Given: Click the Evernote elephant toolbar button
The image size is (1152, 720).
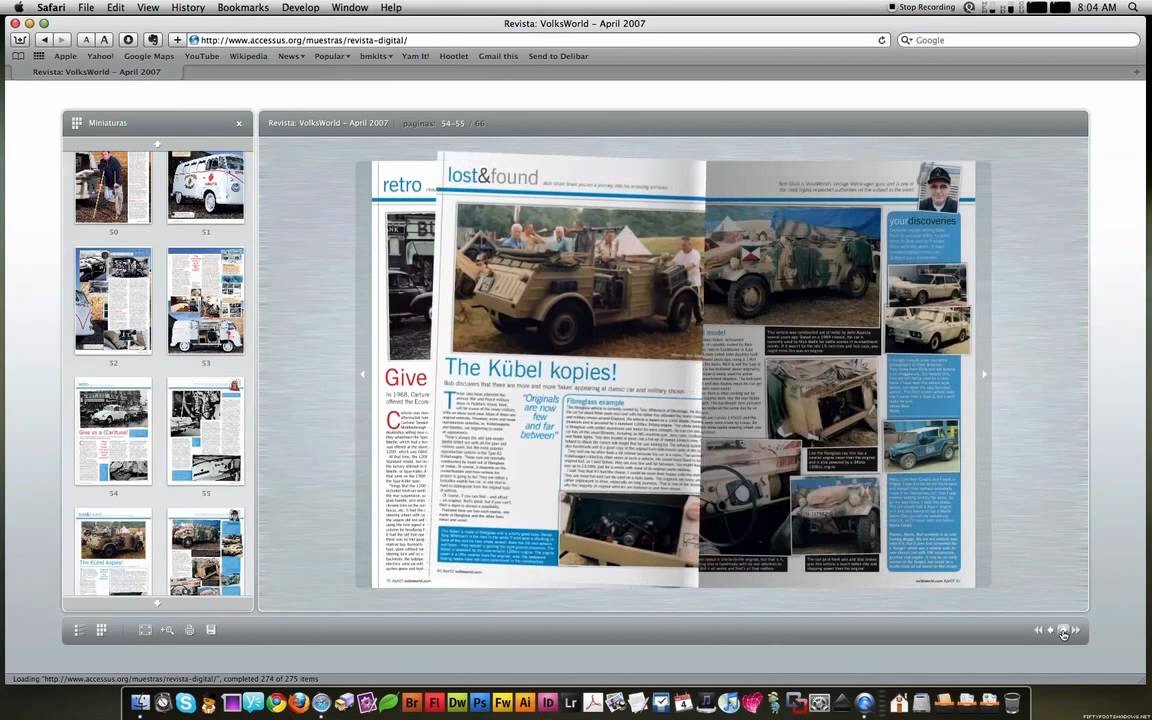Looking at the screenshot, I should point(153,40).
